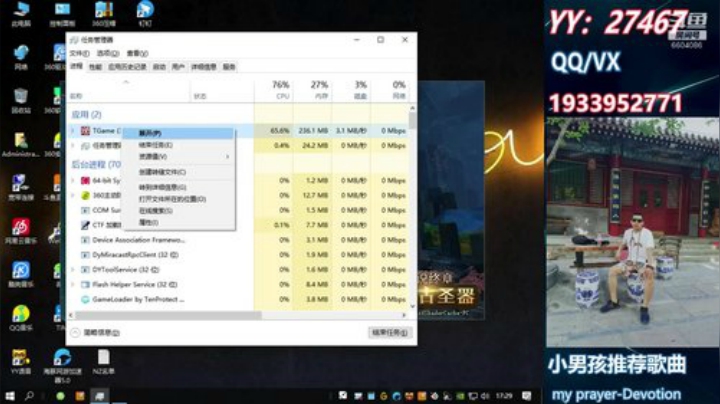Sort by the CPU column header
The image size is (720, 404).
coord(273,90)
